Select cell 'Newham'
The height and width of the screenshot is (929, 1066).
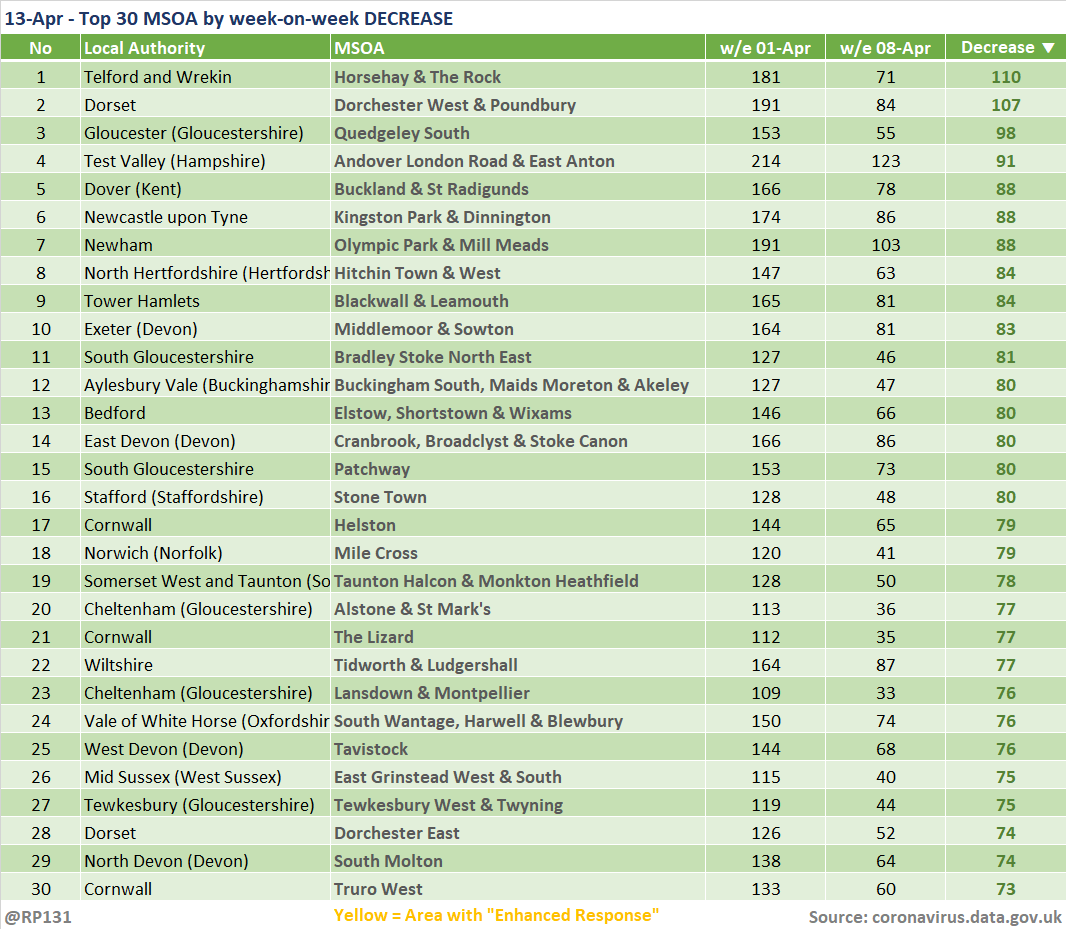(x=205, y=245)
